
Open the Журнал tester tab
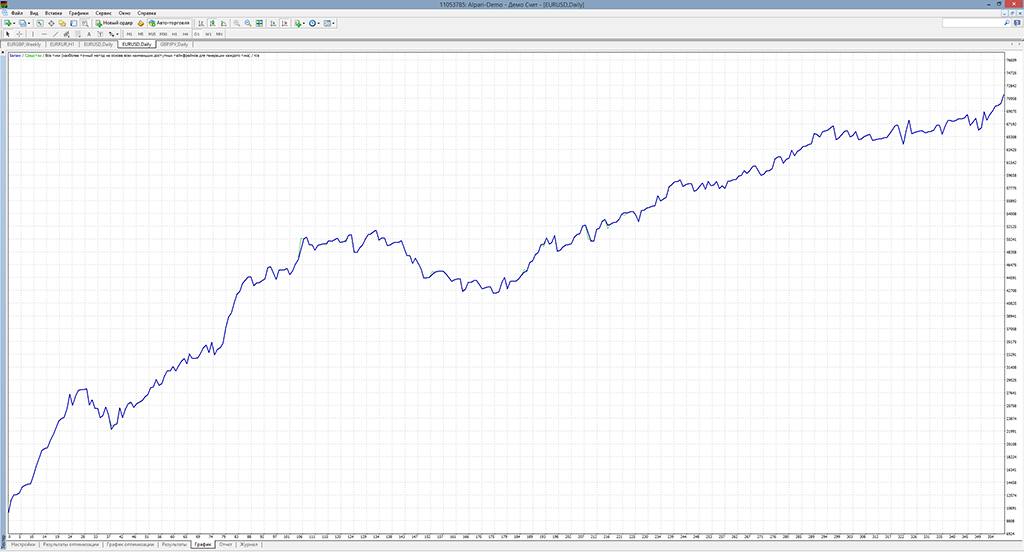[x=249, y=544]
